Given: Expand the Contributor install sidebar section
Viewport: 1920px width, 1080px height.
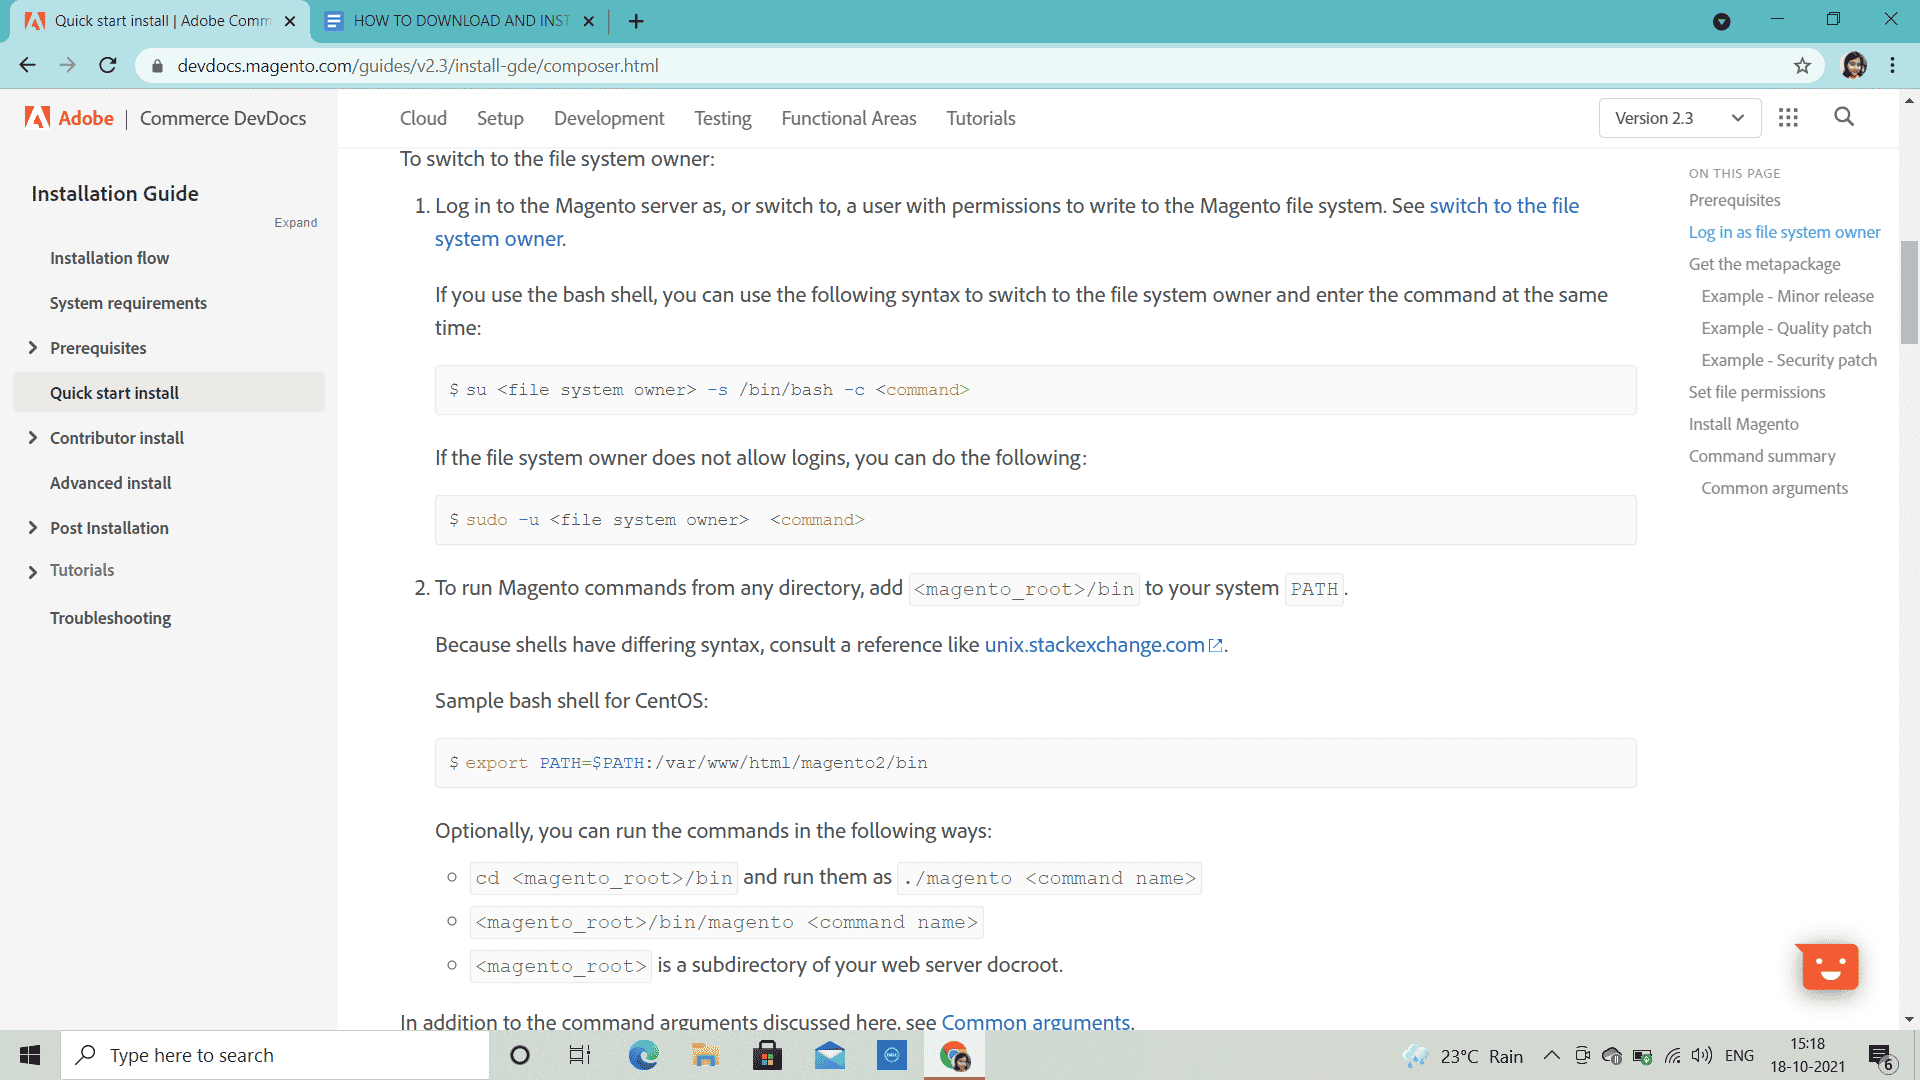Looking at the screenshot, I should click(x=32, y=437).
